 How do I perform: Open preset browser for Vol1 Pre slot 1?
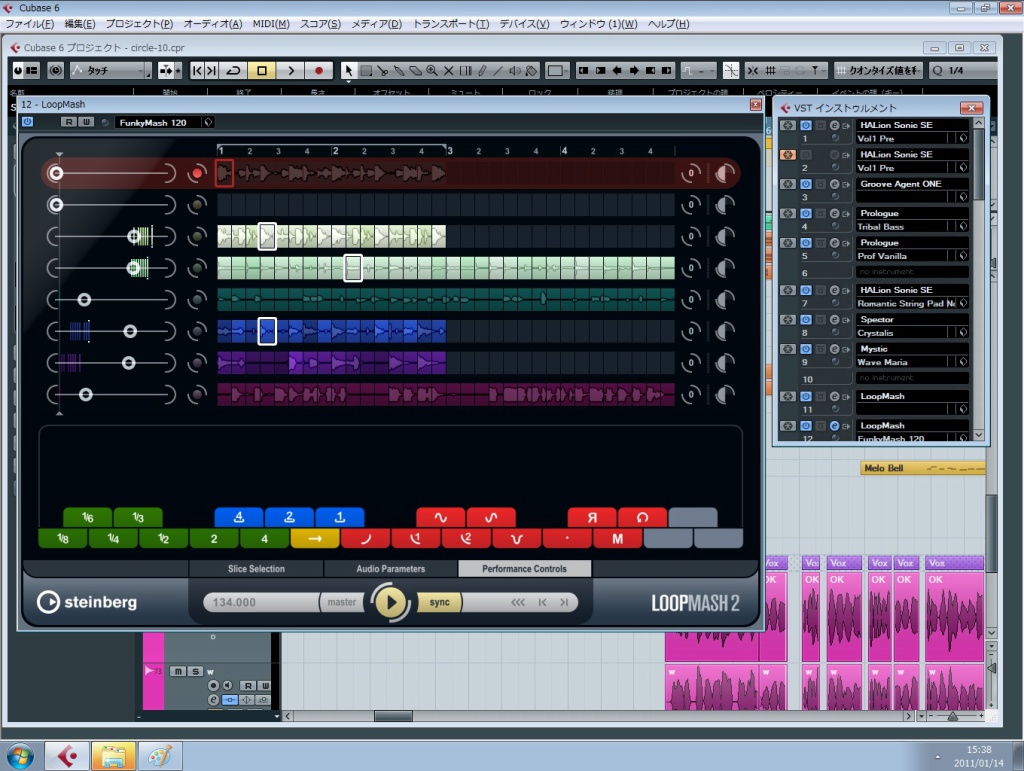962,138
